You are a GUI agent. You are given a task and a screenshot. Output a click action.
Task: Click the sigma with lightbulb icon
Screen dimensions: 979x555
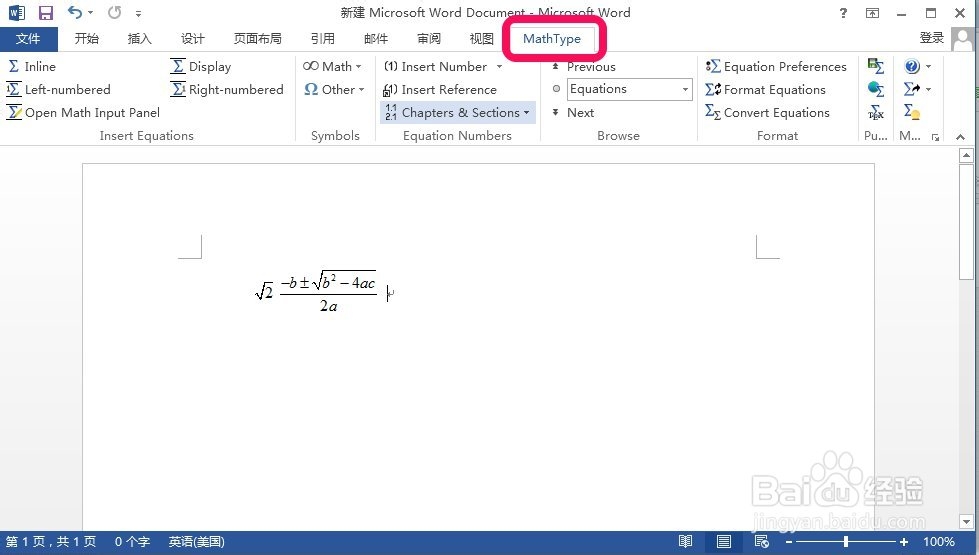pyautogui.click(x=912, y=112)
